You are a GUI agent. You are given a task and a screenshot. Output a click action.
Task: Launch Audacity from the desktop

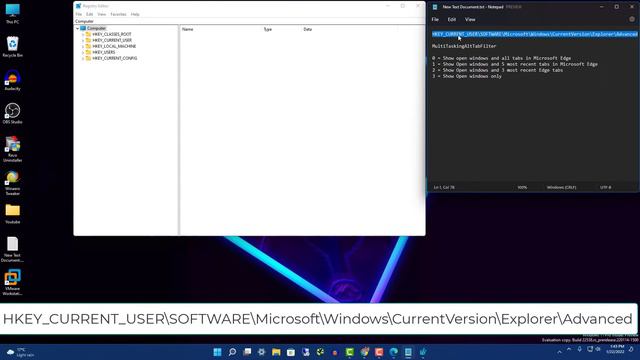click(x=12, y=80)
